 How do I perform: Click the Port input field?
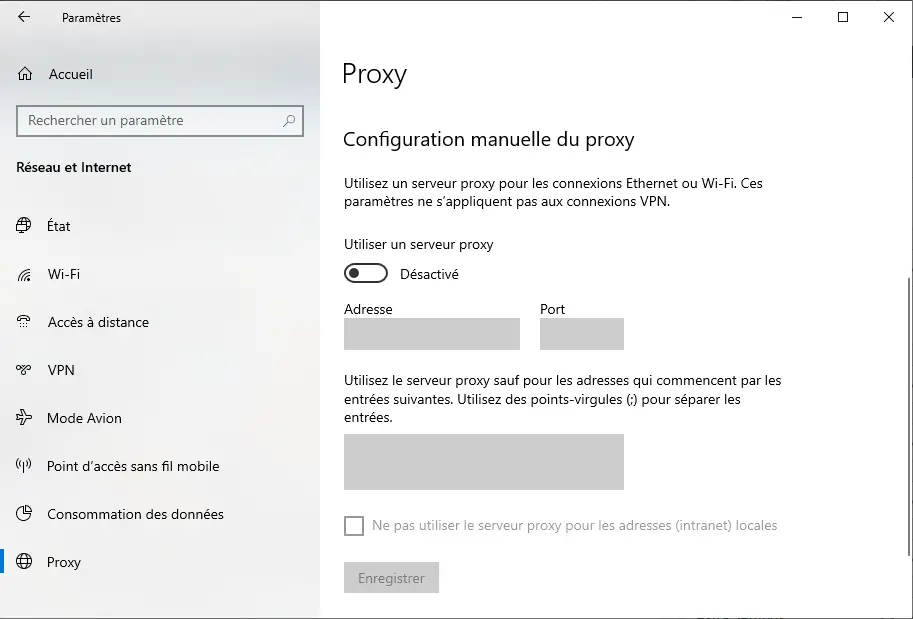(x=582, y=334)
